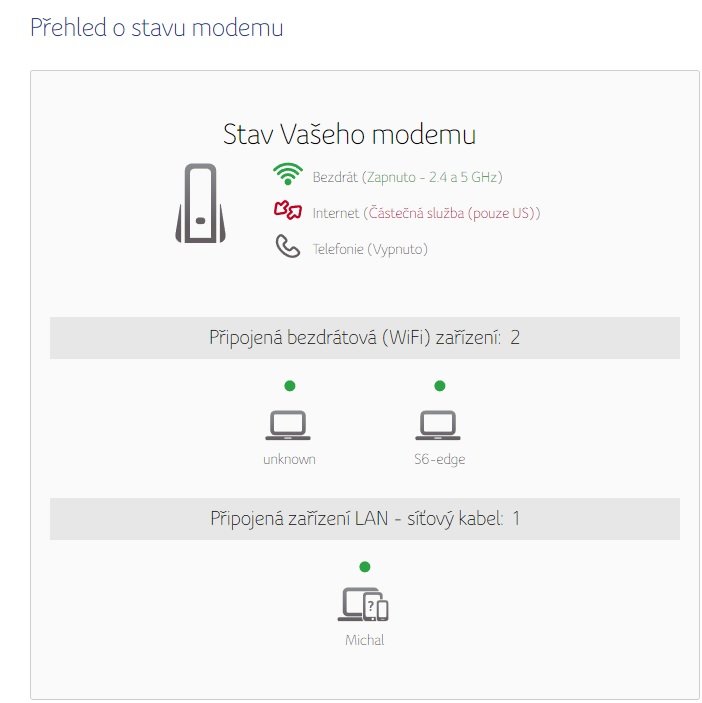
Task: Open Internet (Částečná služba) status link
Action: [426, 213]
